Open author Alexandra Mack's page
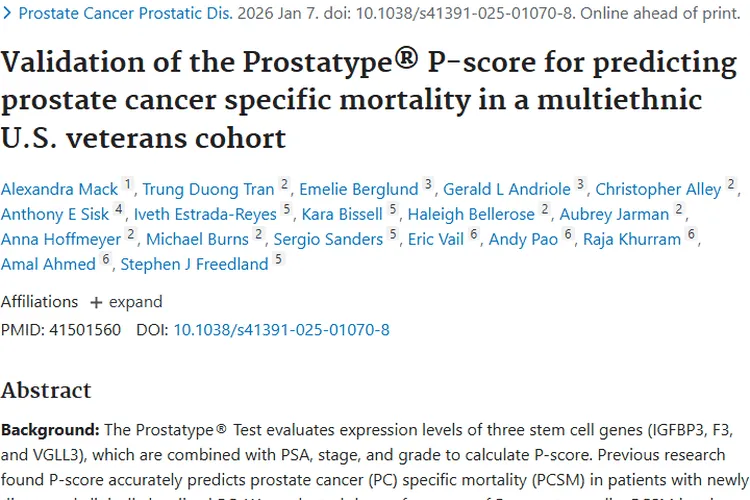Screen dimensions: 750x500 pos(59,189)
